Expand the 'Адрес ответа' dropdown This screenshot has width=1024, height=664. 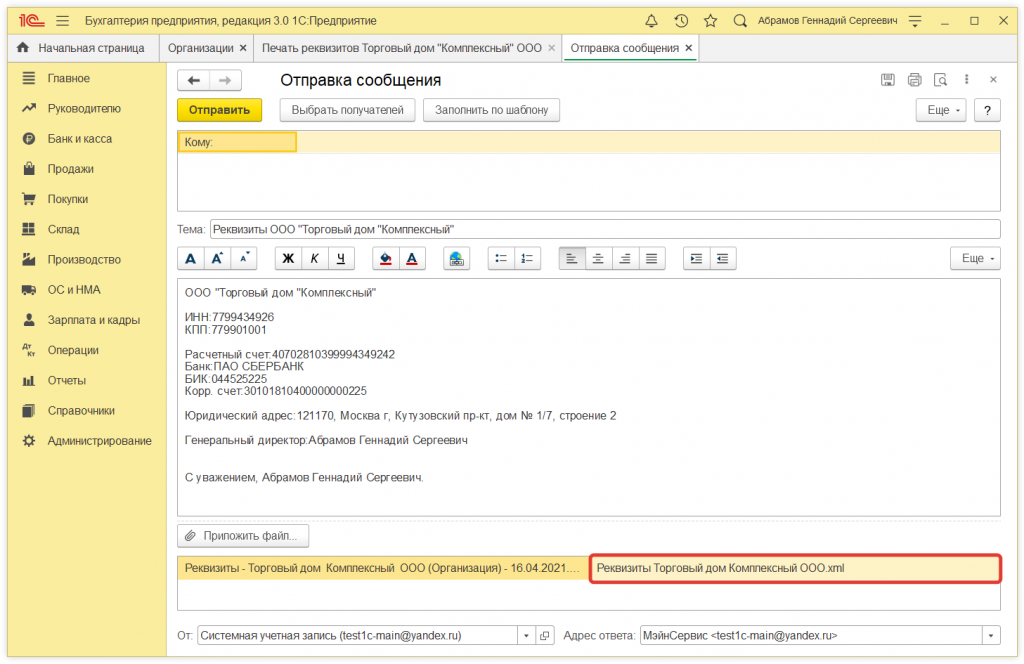[991, 635]
